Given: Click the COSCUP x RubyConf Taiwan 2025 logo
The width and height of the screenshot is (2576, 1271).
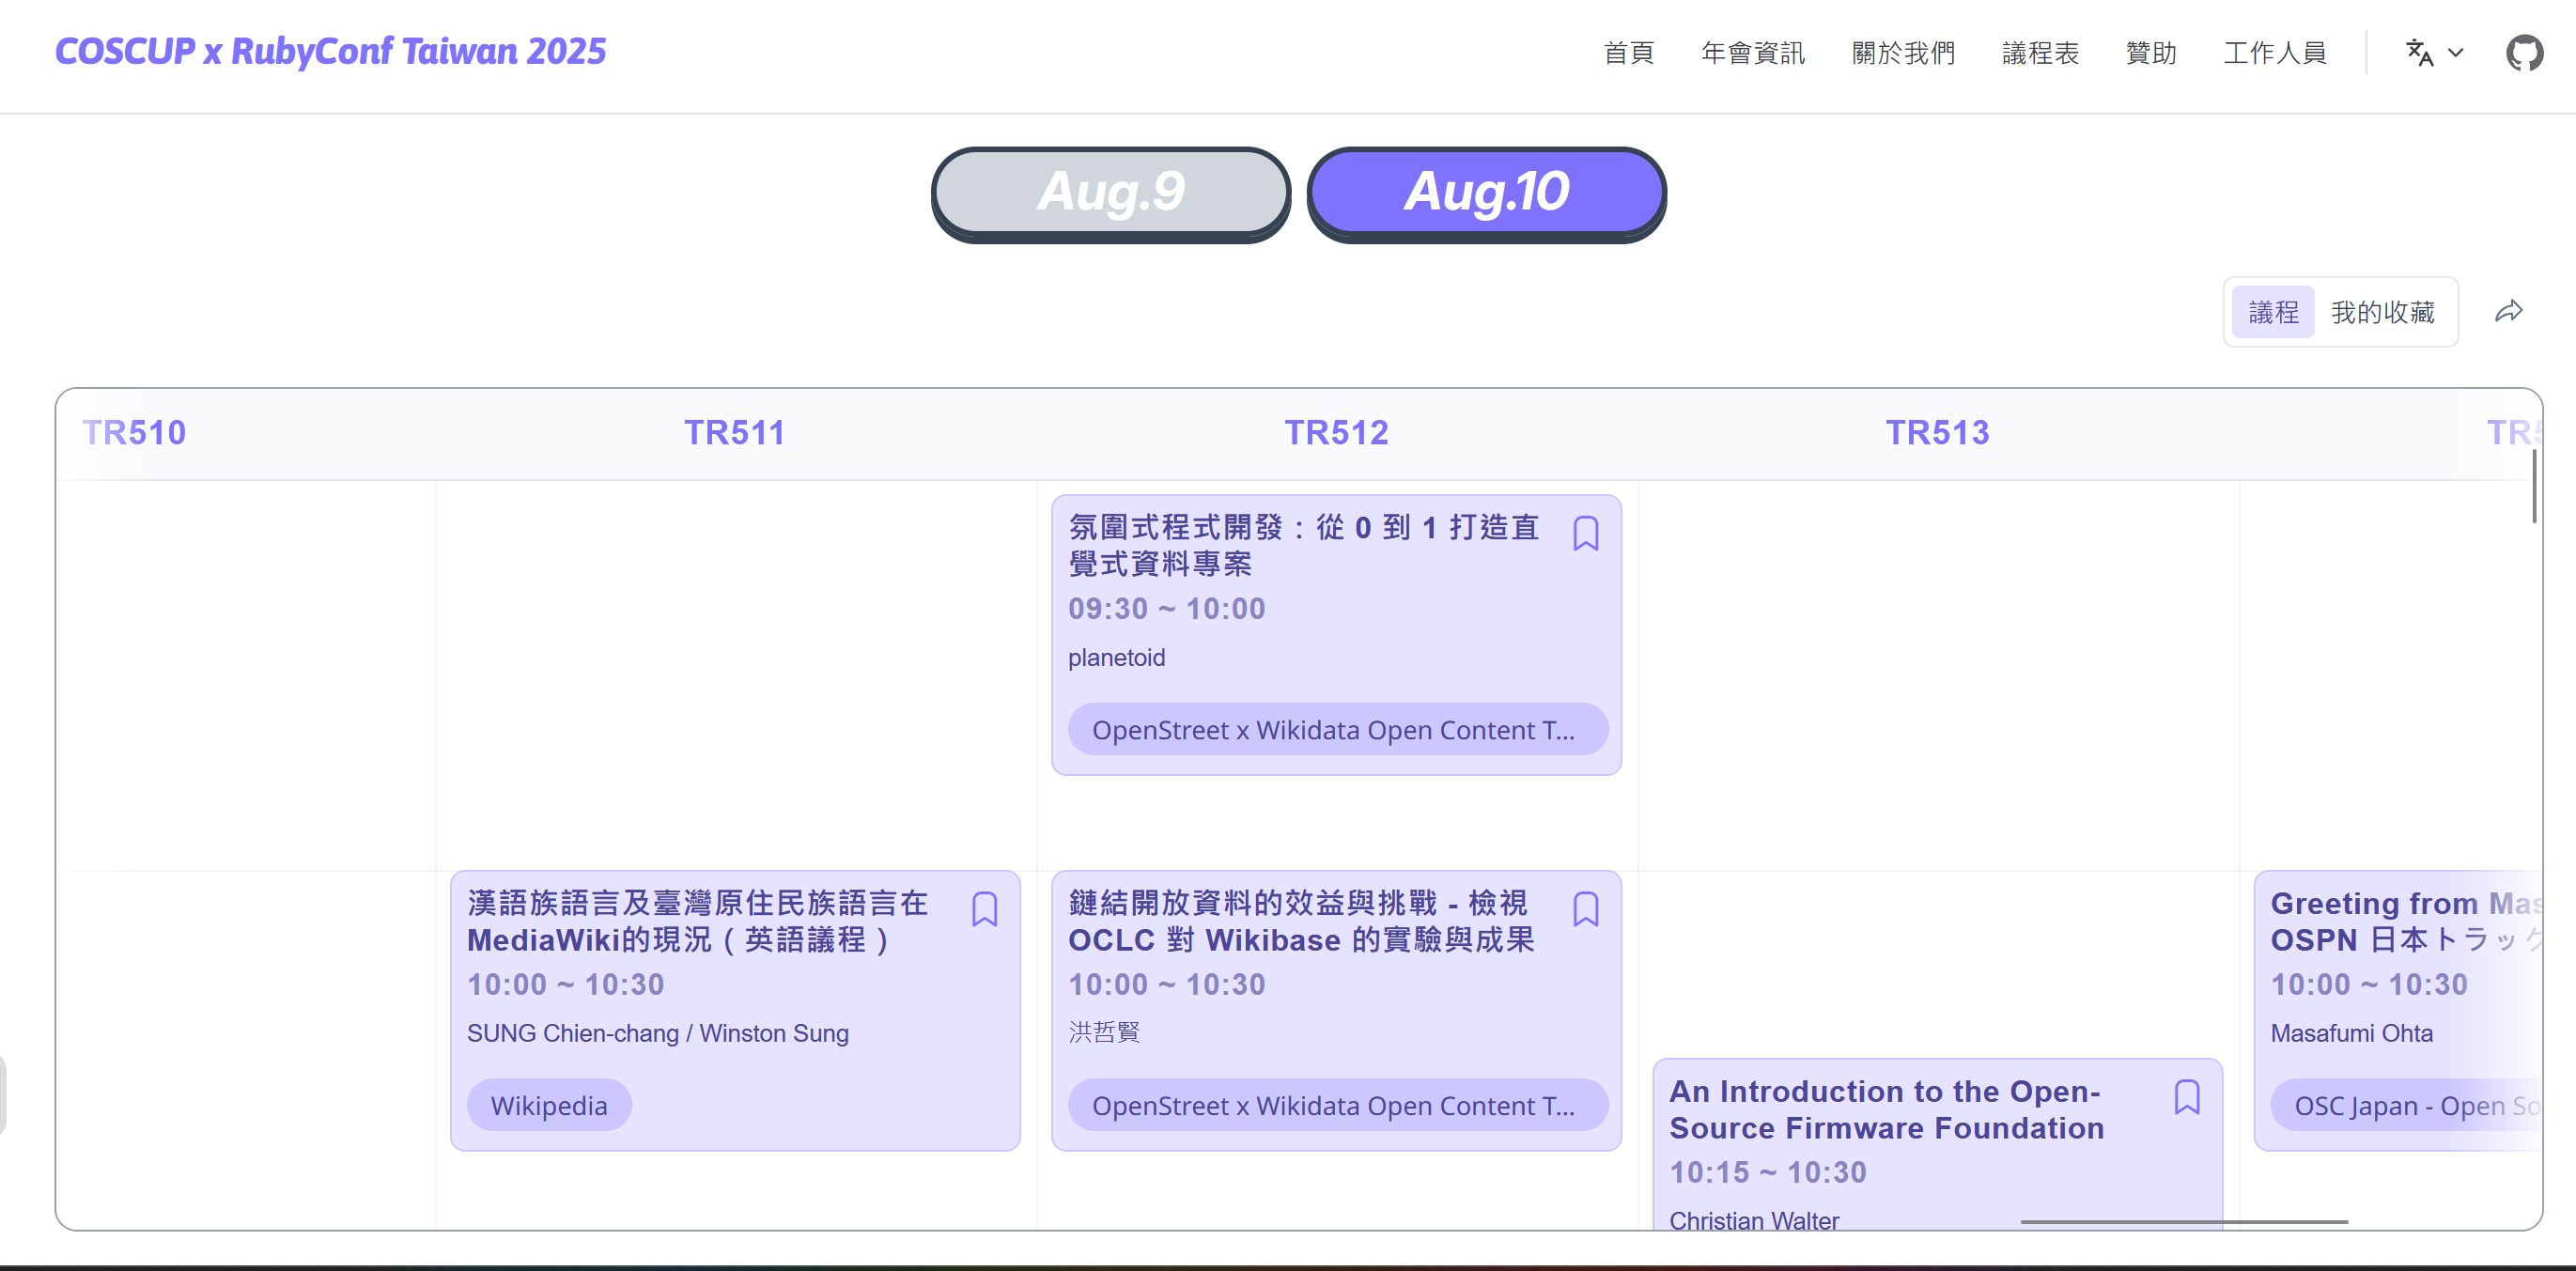Looking at the screenshot, I should click(x=330, y=51).
